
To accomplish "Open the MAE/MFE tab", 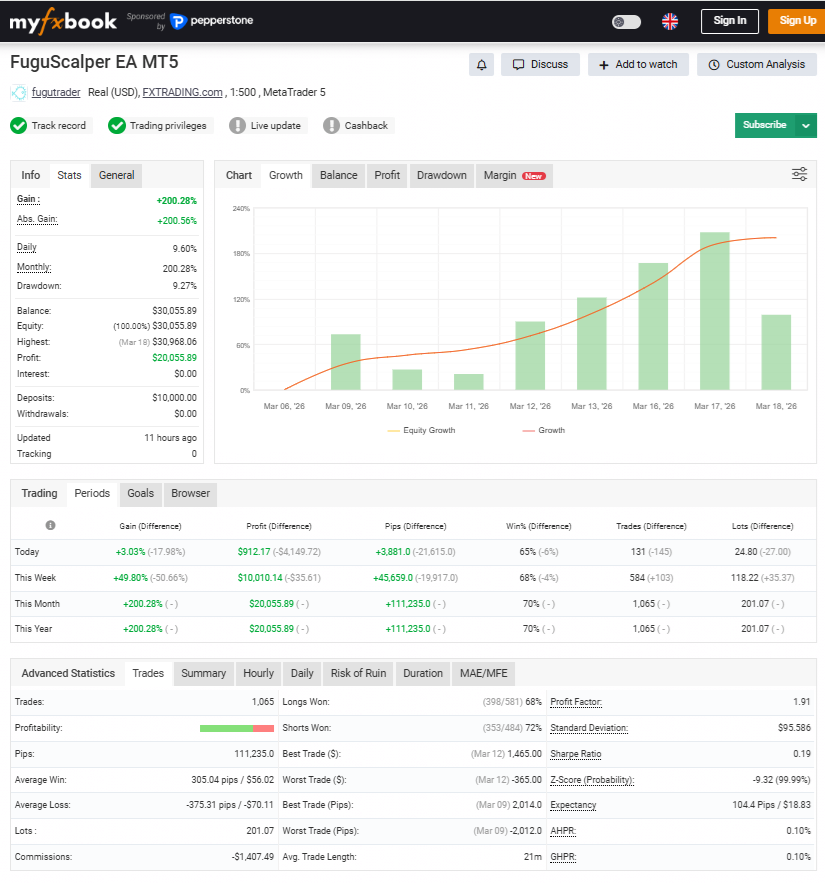I will coord(483,674).
